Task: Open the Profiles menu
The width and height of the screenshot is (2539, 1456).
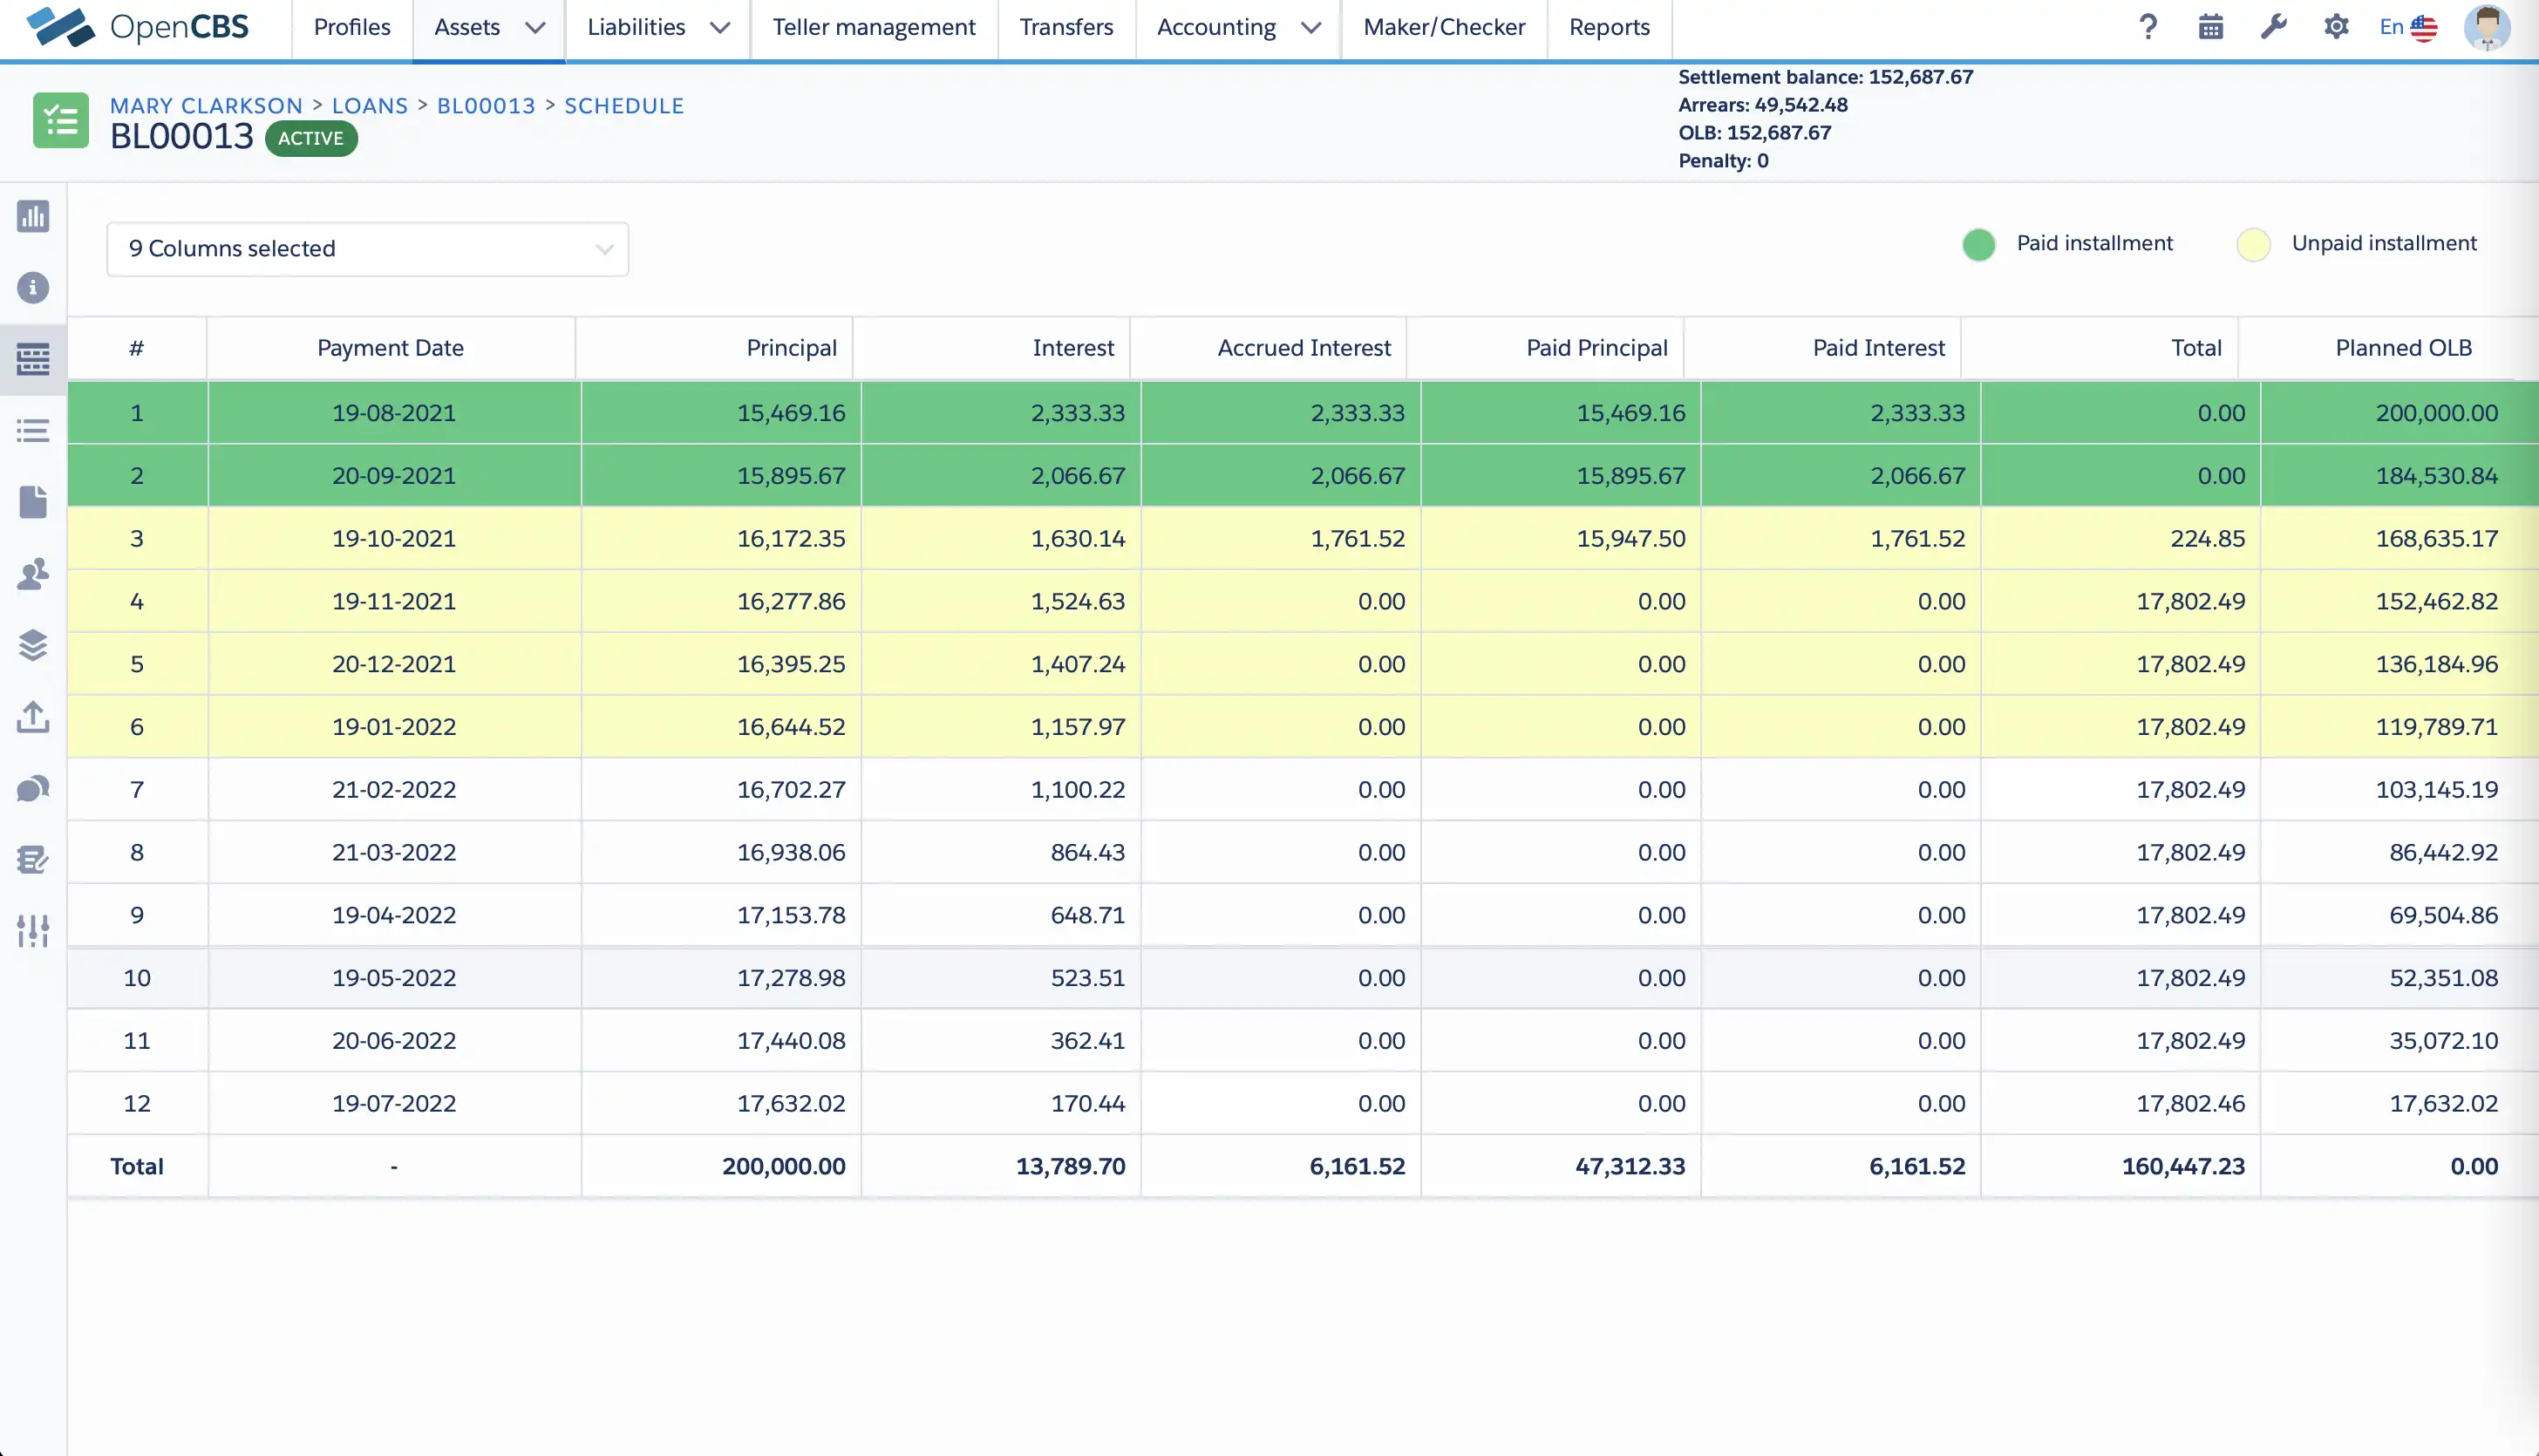Action: pos(352,27)
